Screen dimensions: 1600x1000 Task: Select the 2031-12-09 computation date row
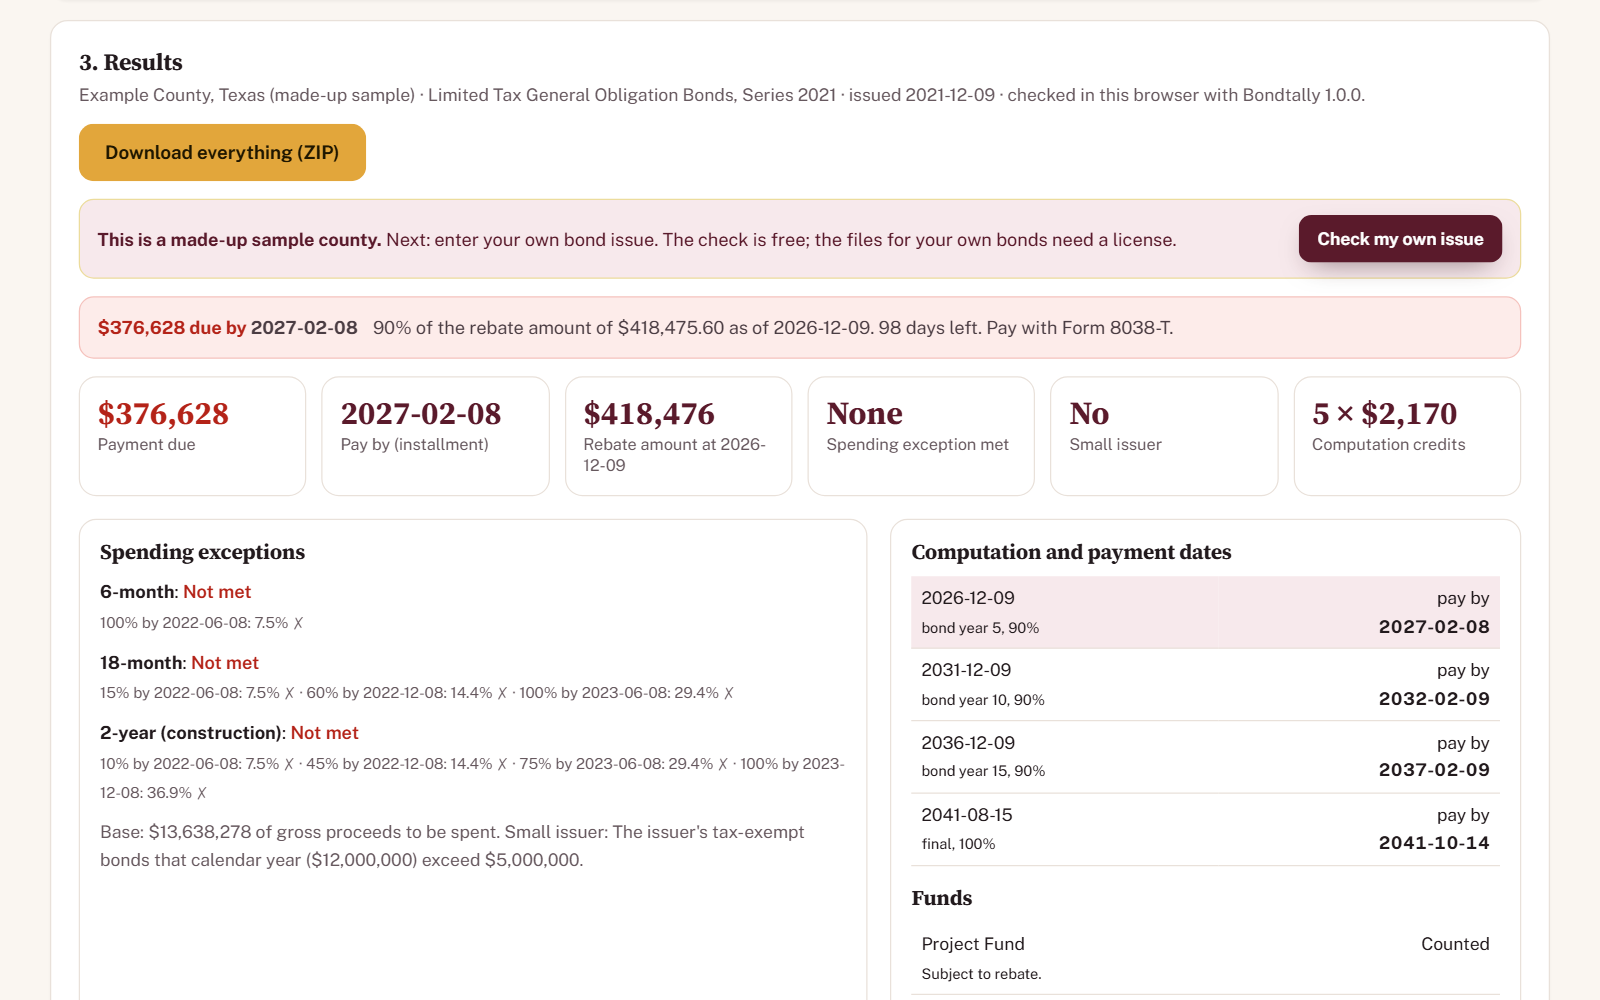(1205, 685)
